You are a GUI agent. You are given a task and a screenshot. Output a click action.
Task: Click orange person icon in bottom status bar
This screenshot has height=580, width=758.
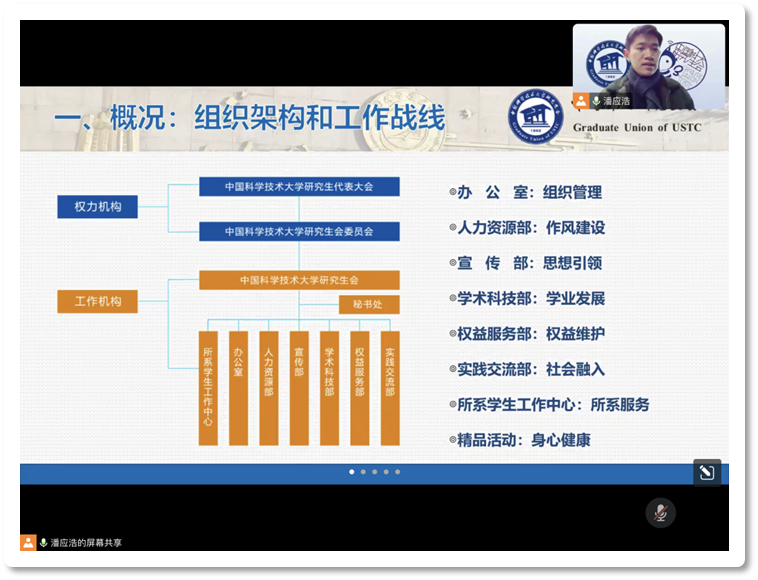coord(28,542)
